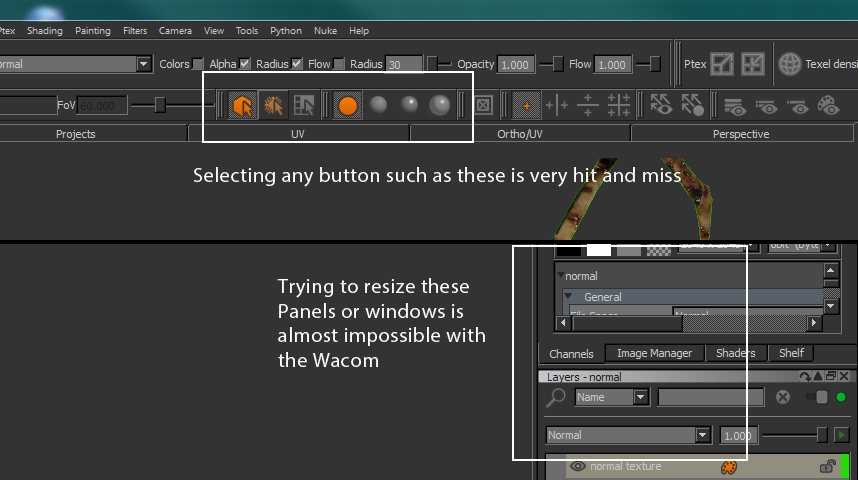Click the last eye icon before palette
This screenshot has height=480, width=858.
point(798,107)
